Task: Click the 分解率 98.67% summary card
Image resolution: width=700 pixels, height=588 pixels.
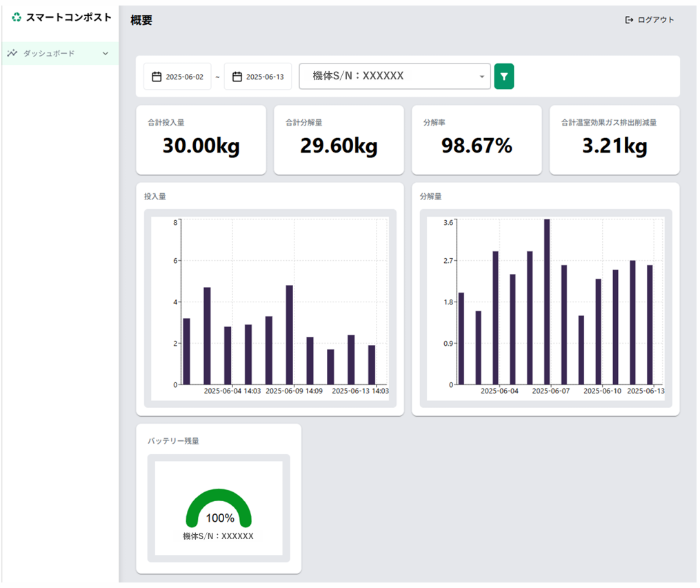Action: (476, 140)
